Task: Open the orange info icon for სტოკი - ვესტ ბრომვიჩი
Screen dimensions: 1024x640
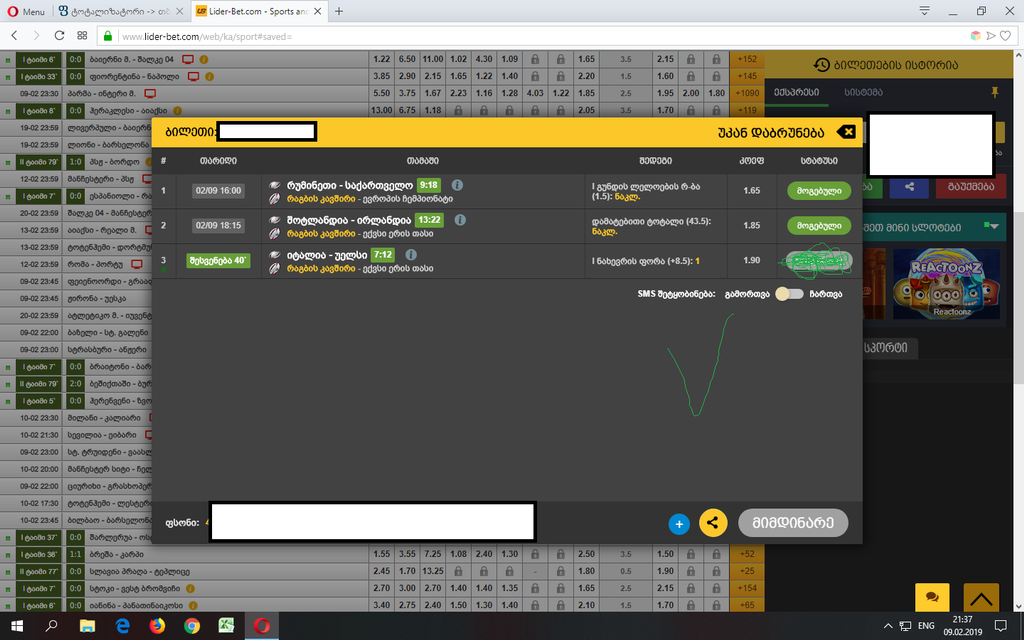Action: 191,588
